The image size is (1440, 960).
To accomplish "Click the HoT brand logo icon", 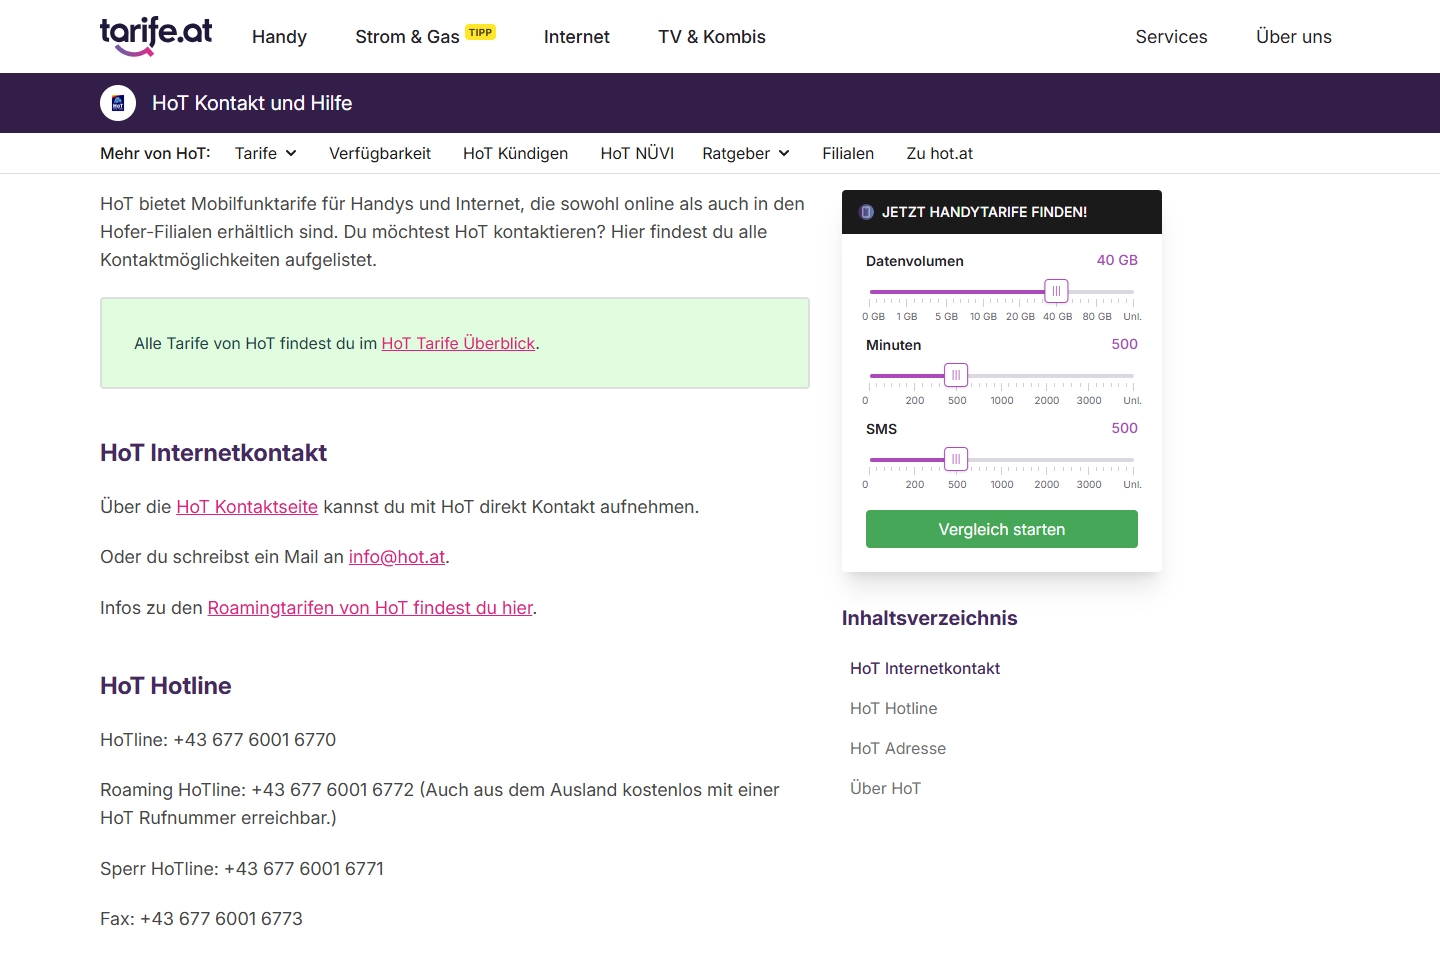I will pyautogui.click(x=118, y=103).
